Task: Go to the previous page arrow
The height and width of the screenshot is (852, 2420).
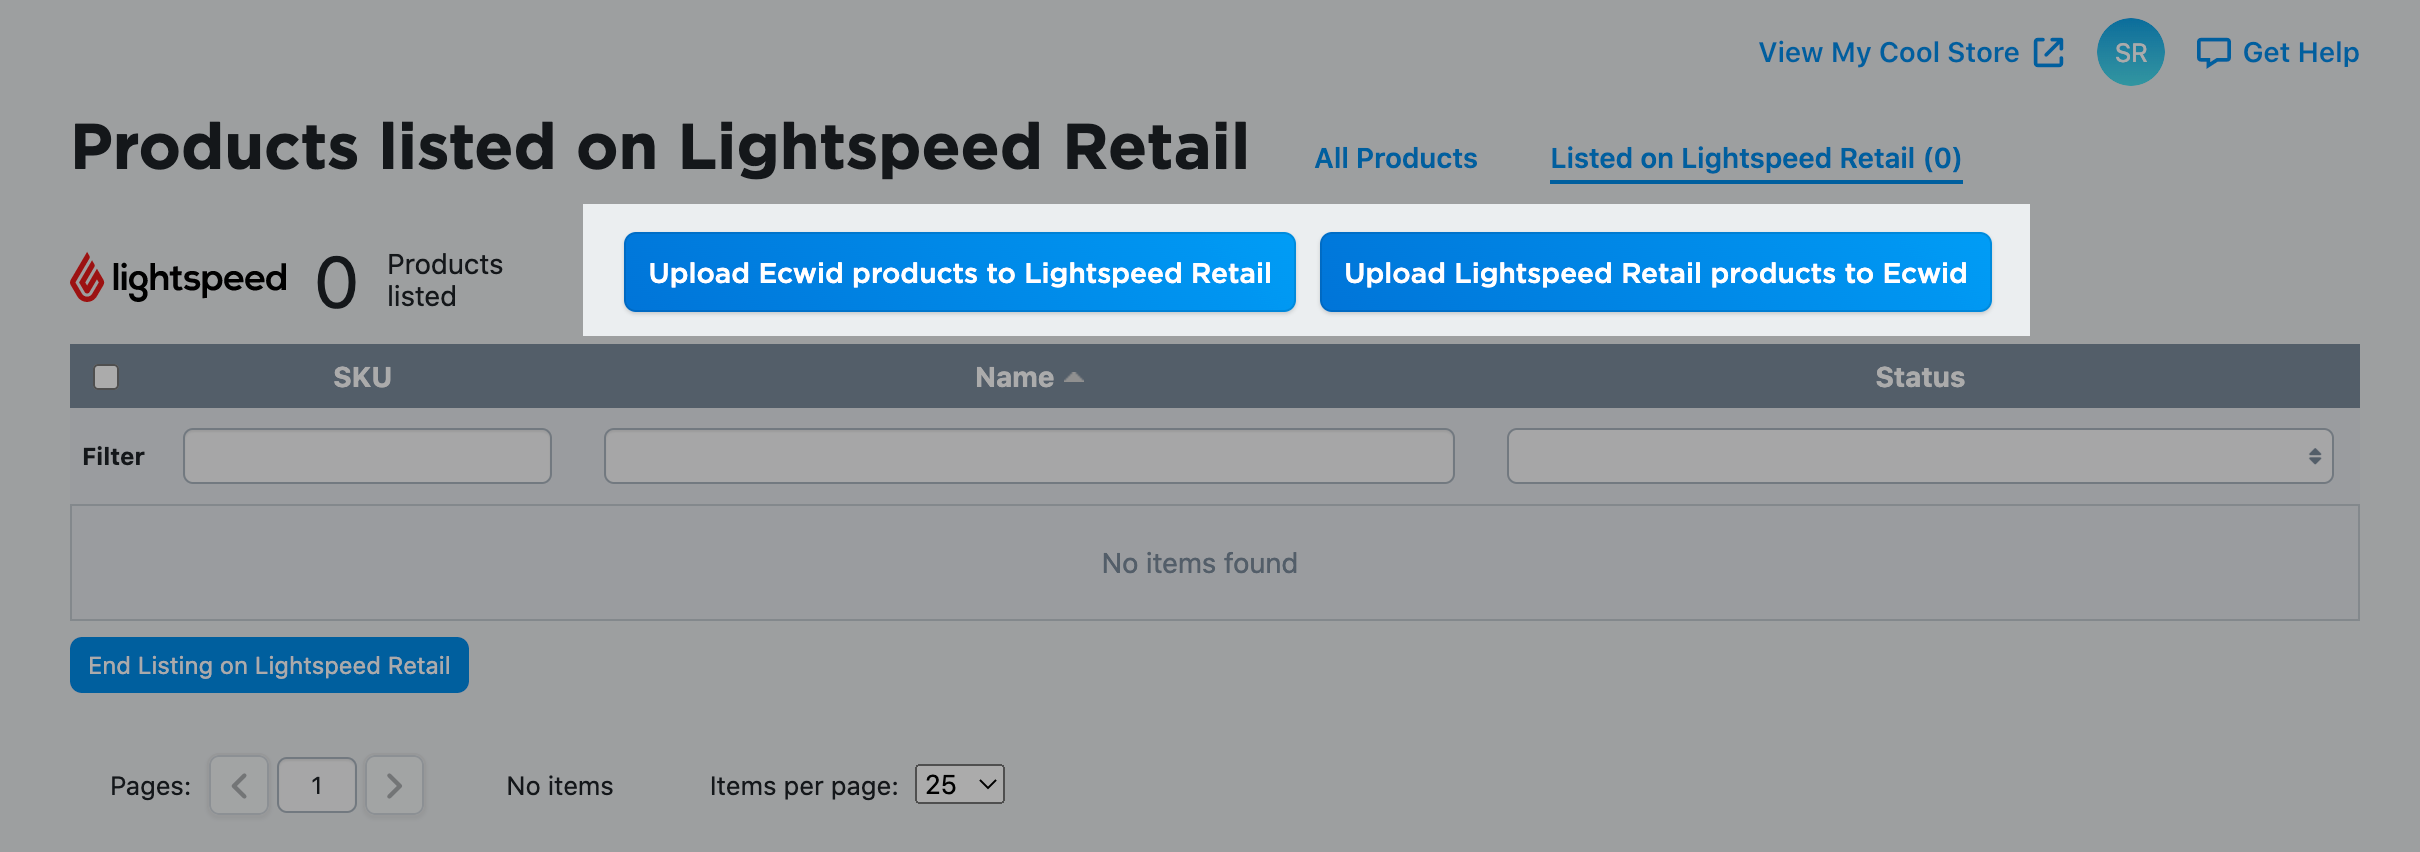Action: (239, 785)
